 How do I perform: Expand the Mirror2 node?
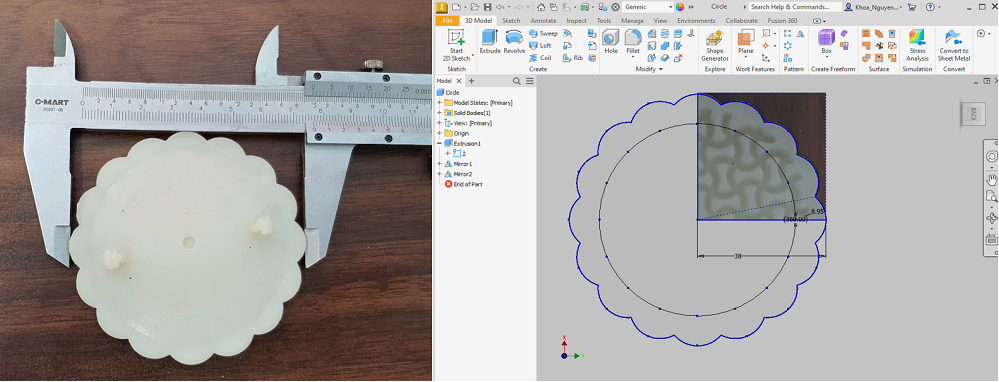(x=439, y=174)
